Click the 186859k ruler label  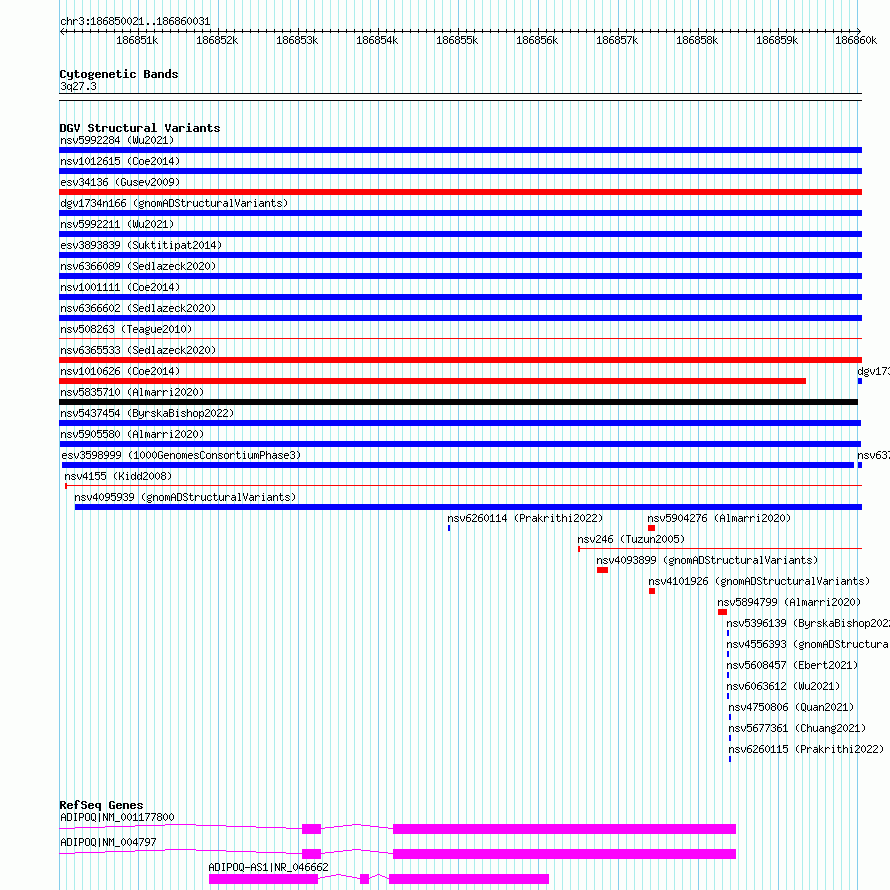[x=777, y=40]
